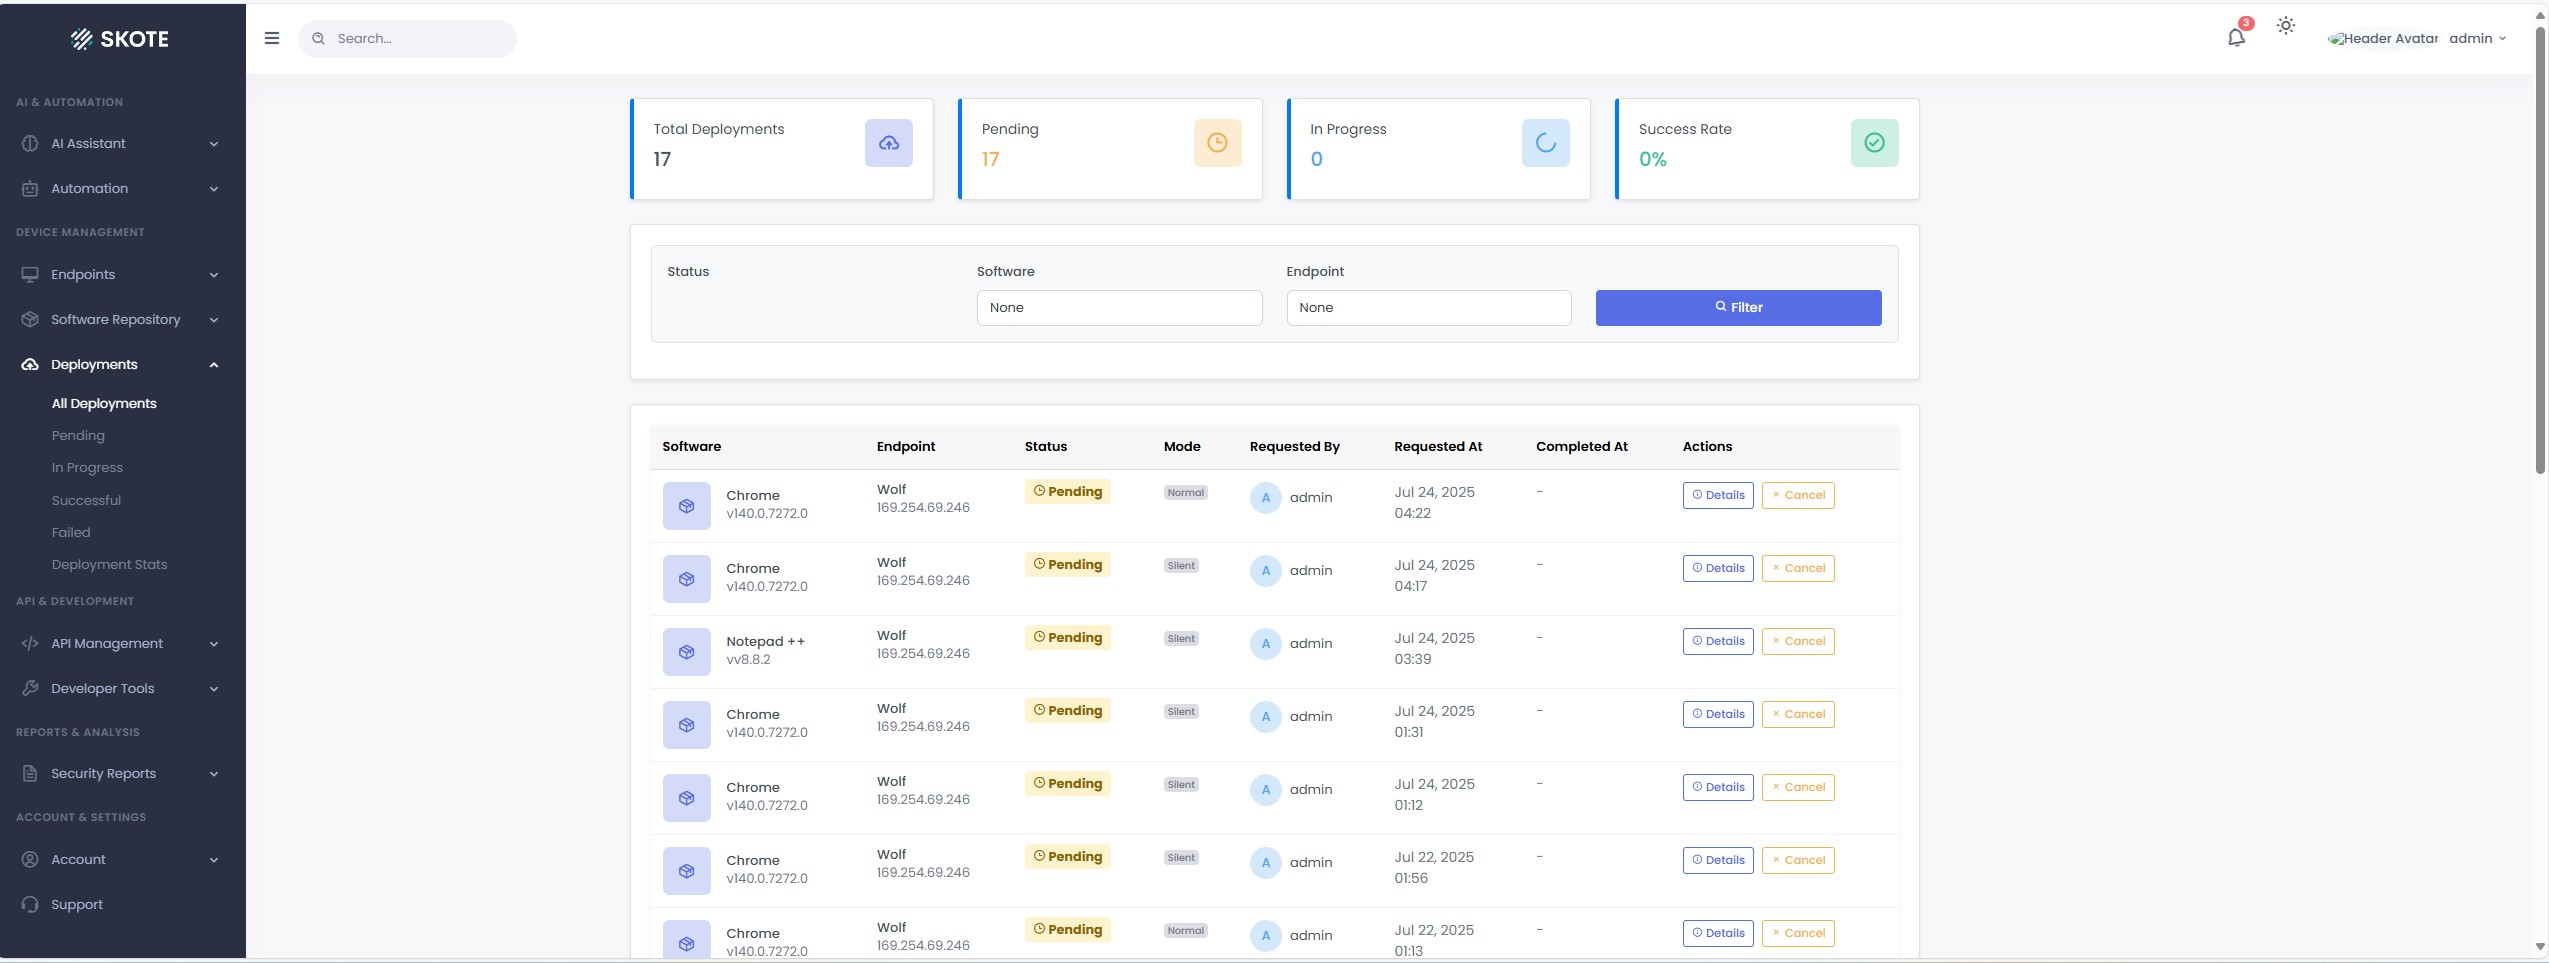Click the In Progress spinner icon
Viewport: 2549px width, 963px height.
pyautogui.click(x=1545, y=143)
